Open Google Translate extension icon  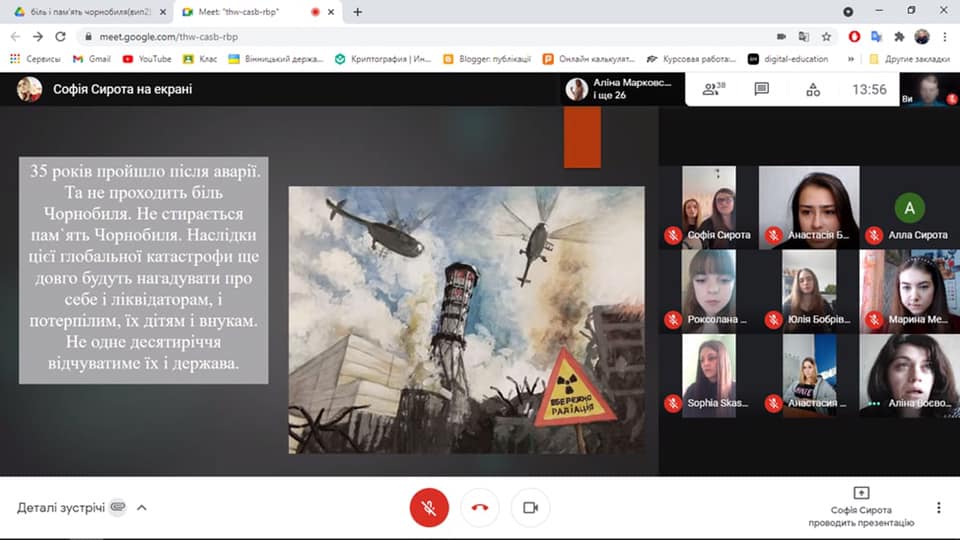877,37
